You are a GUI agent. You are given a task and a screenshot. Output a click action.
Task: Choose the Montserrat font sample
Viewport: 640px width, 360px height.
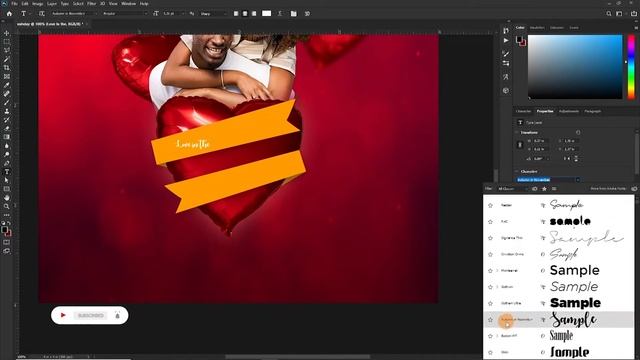575,270
